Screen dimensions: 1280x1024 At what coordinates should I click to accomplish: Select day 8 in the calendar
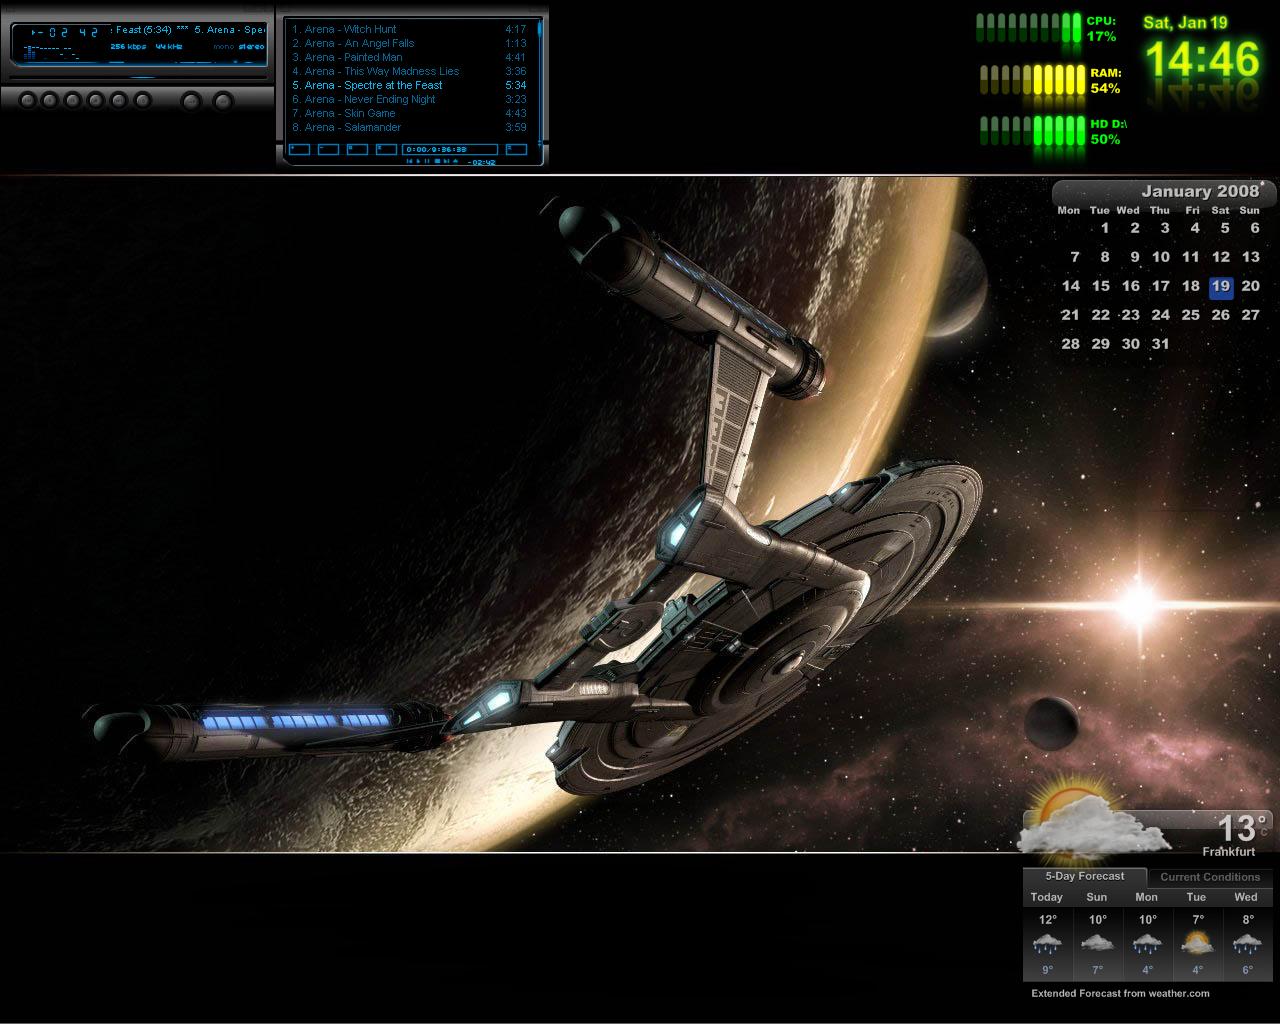(x=1105, y=257)
